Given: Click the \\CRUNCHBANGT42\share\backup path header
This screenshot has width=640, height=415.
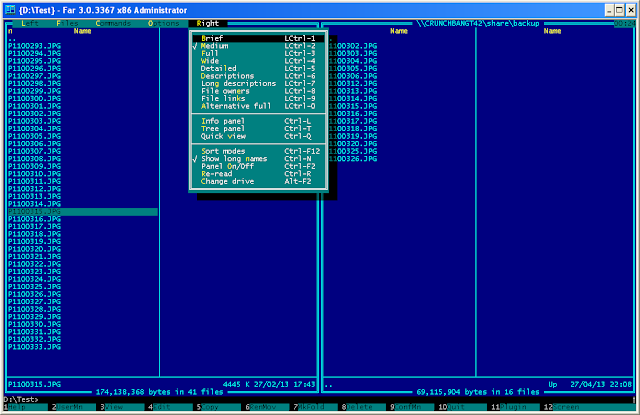Looking at the screenshot, I should click(478, 23).
